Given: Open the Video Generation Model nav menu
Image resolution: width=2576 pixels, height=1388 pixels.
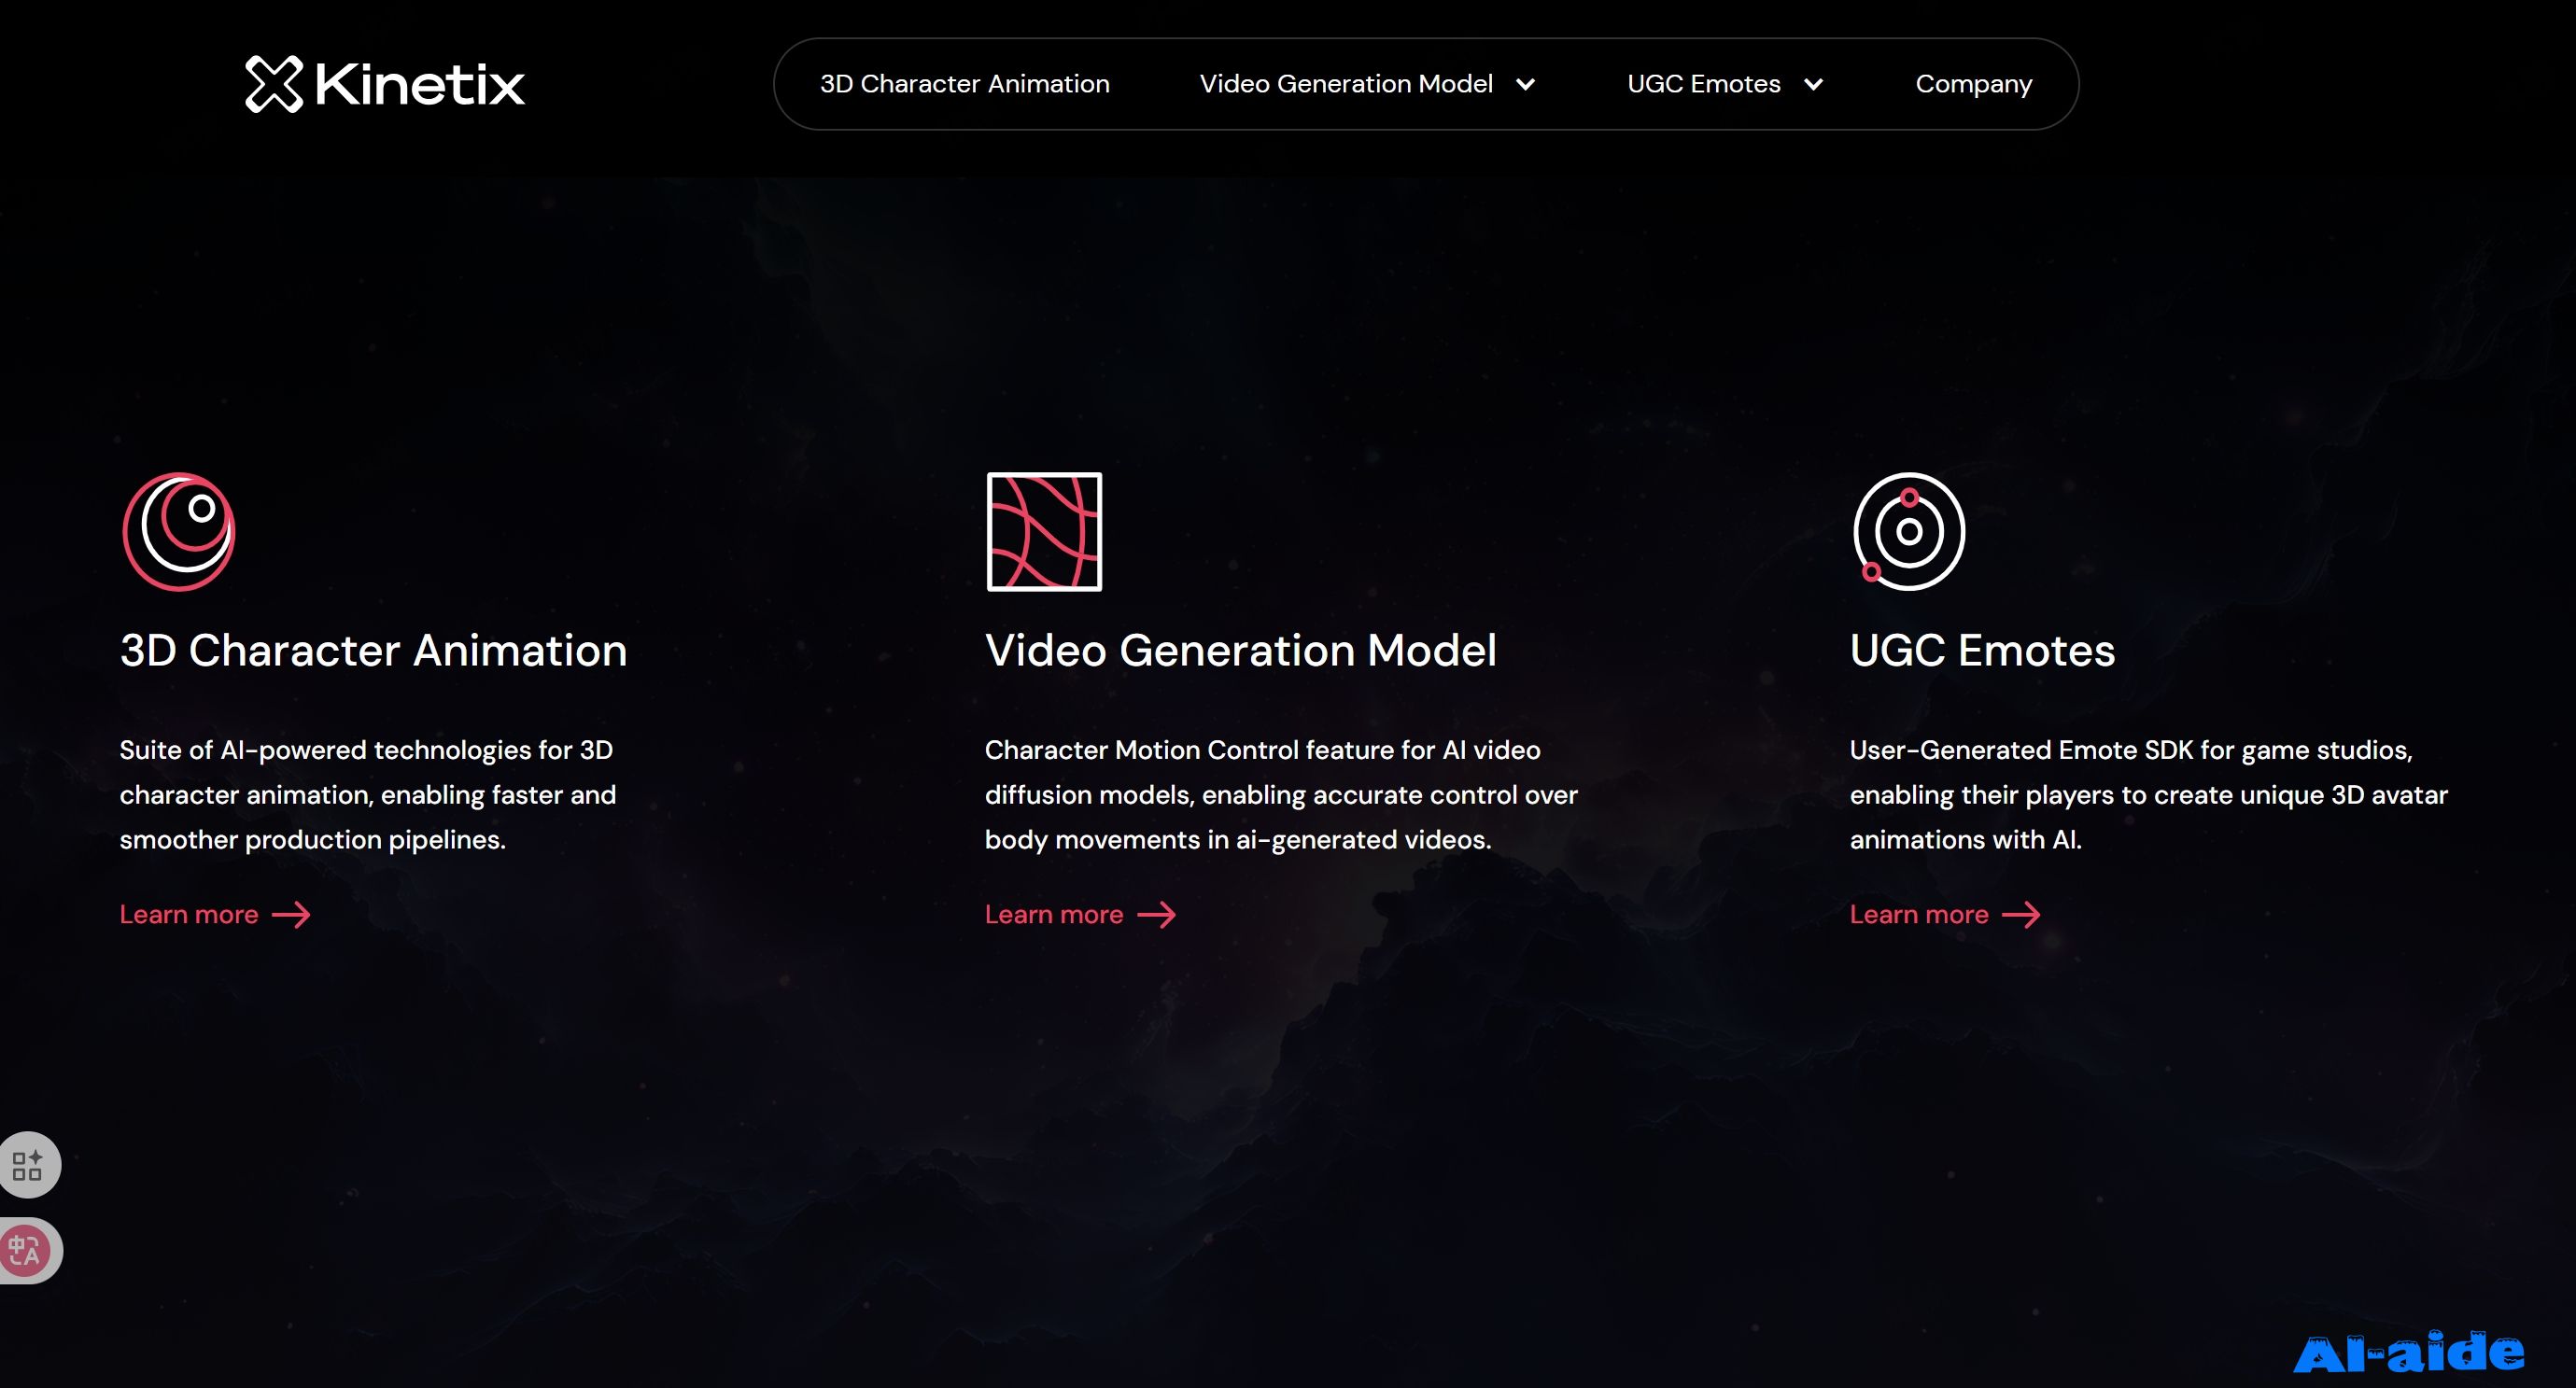Looking at the screenshot, I should click(1346, 84).
